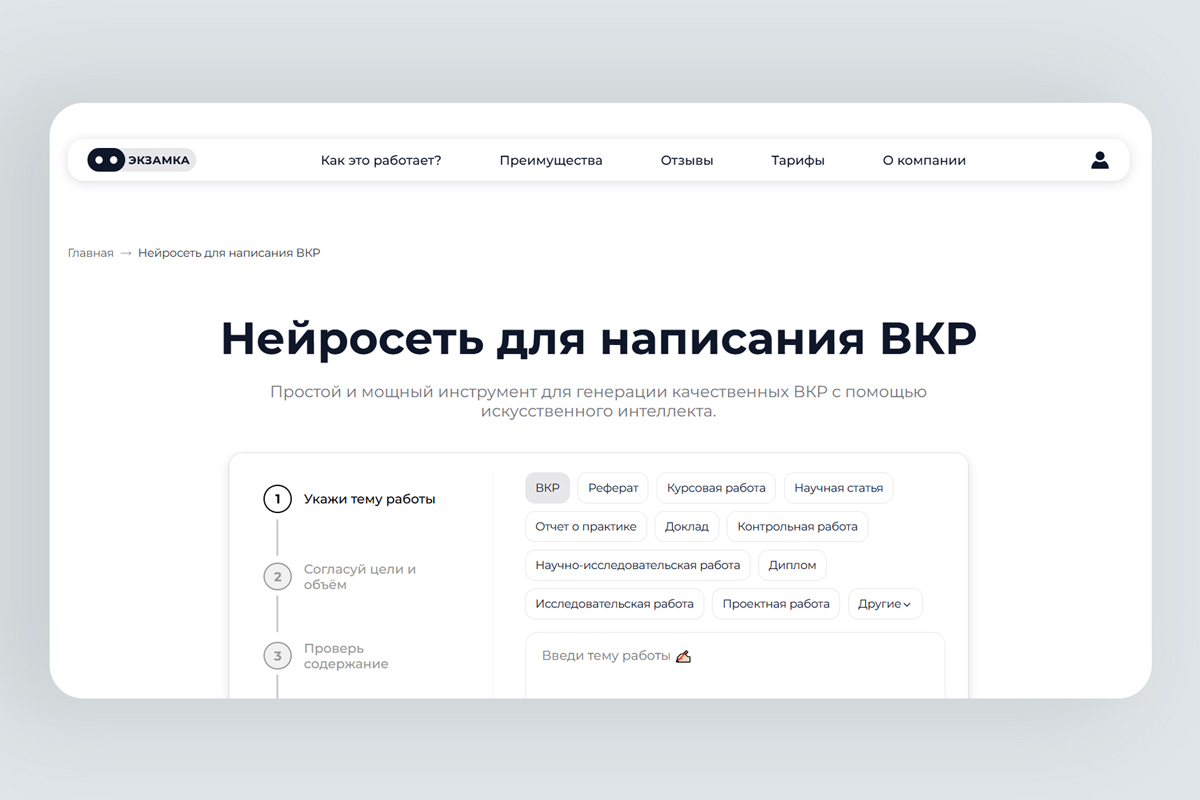Open the О компании nav link
This screenshot has height=800, width=1200.
(924, 160)
